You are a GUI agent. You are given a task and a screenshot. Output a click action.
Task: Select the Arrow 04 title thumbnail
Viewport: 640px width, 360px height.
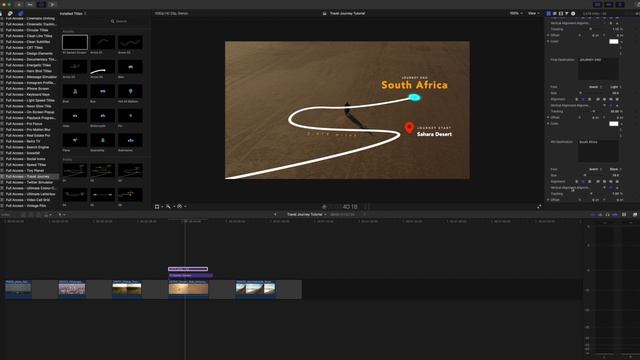coord(102,67)
